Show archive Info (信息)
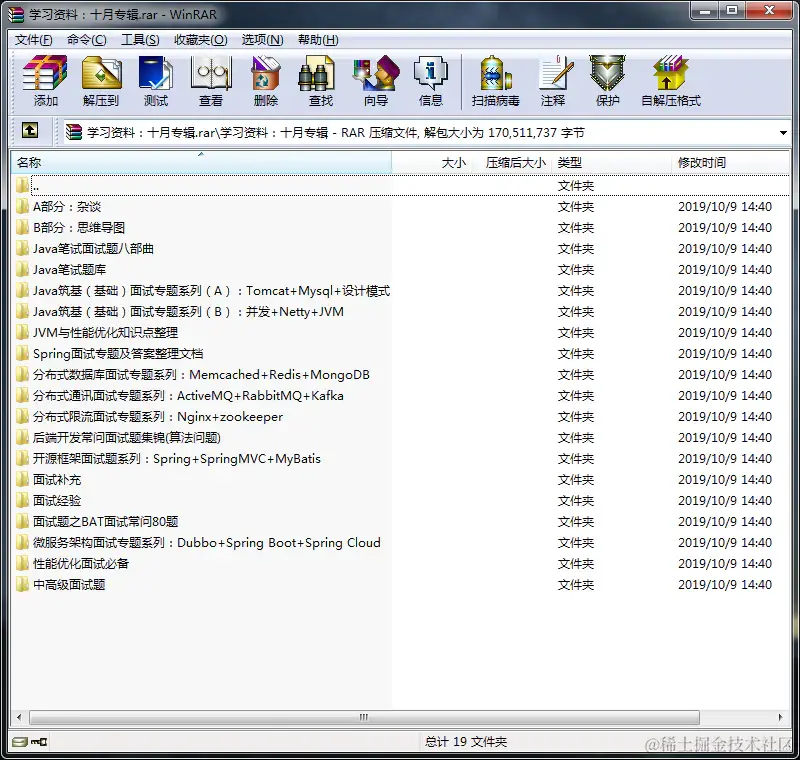 pyautogui.click(x=431, y=81)
